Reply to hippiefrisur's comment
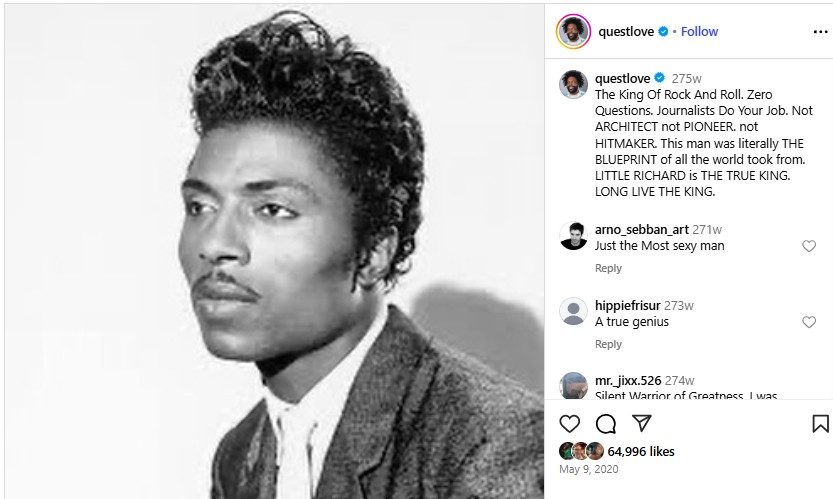This screenshot has height=499, width=833. pyautogui.click(x=608, y=344)
